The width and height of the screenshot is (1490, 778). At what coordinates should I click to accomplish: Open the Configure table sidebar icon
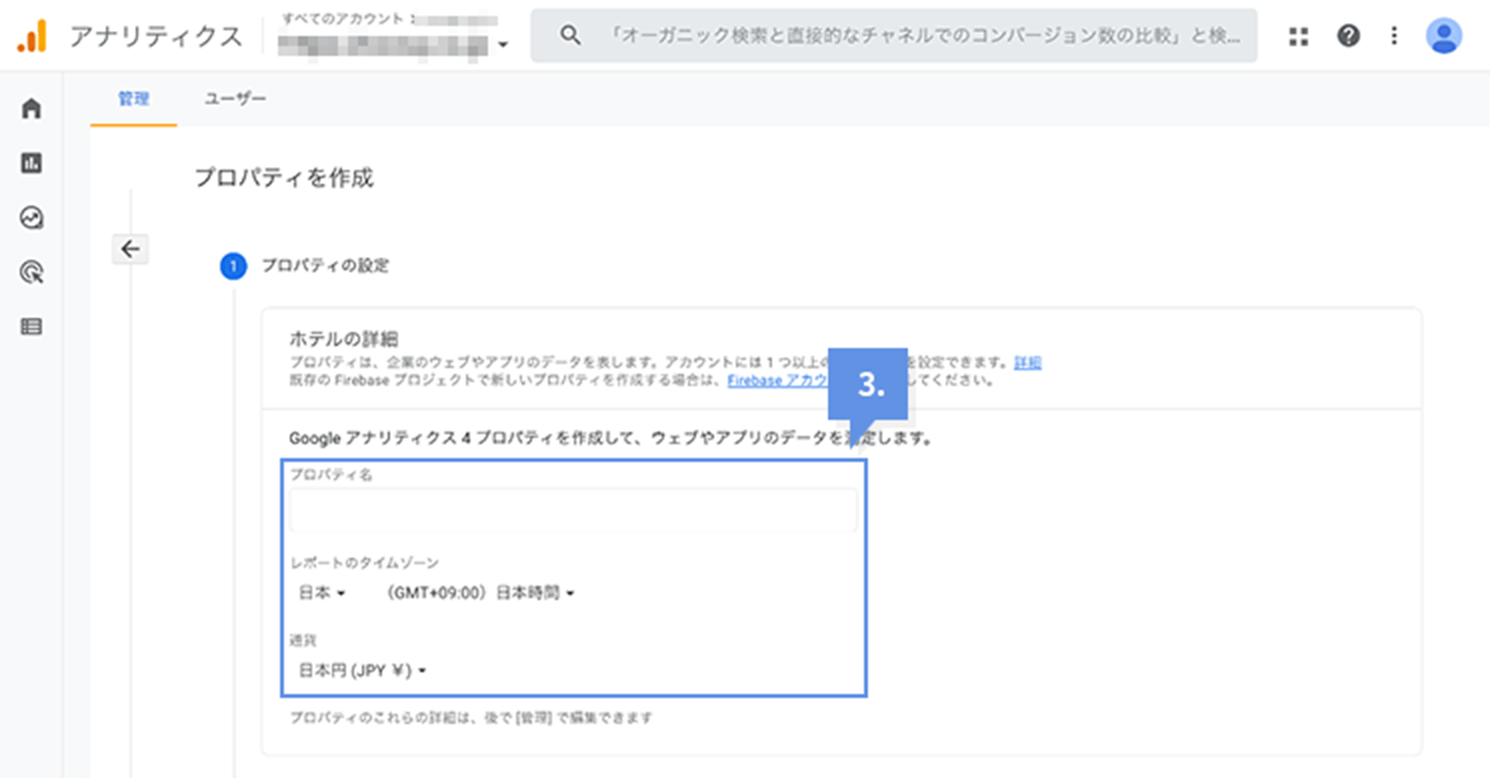tap(32, 326)
